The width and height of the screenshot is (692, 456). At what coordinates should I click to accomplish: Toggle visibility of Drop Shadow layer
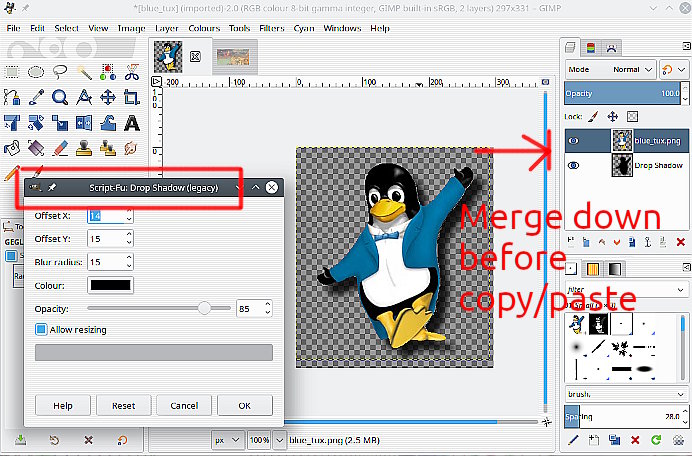(573, 166)
